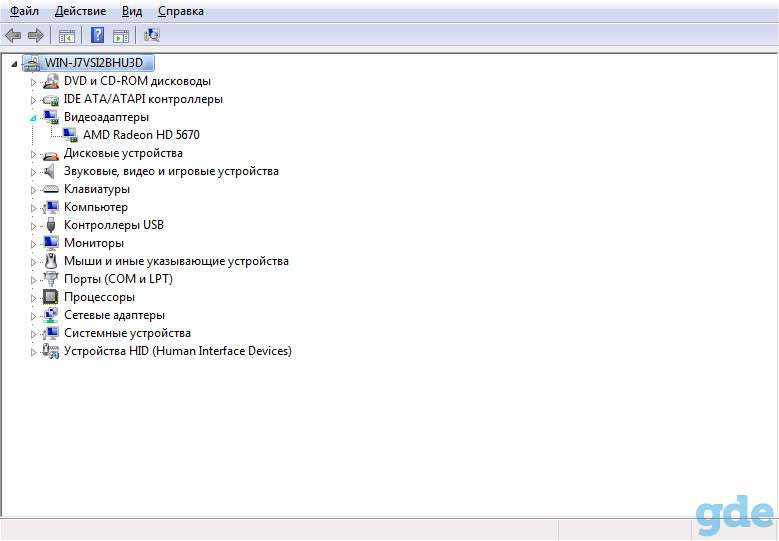Expand the Мониторы branch

[33, 243]
